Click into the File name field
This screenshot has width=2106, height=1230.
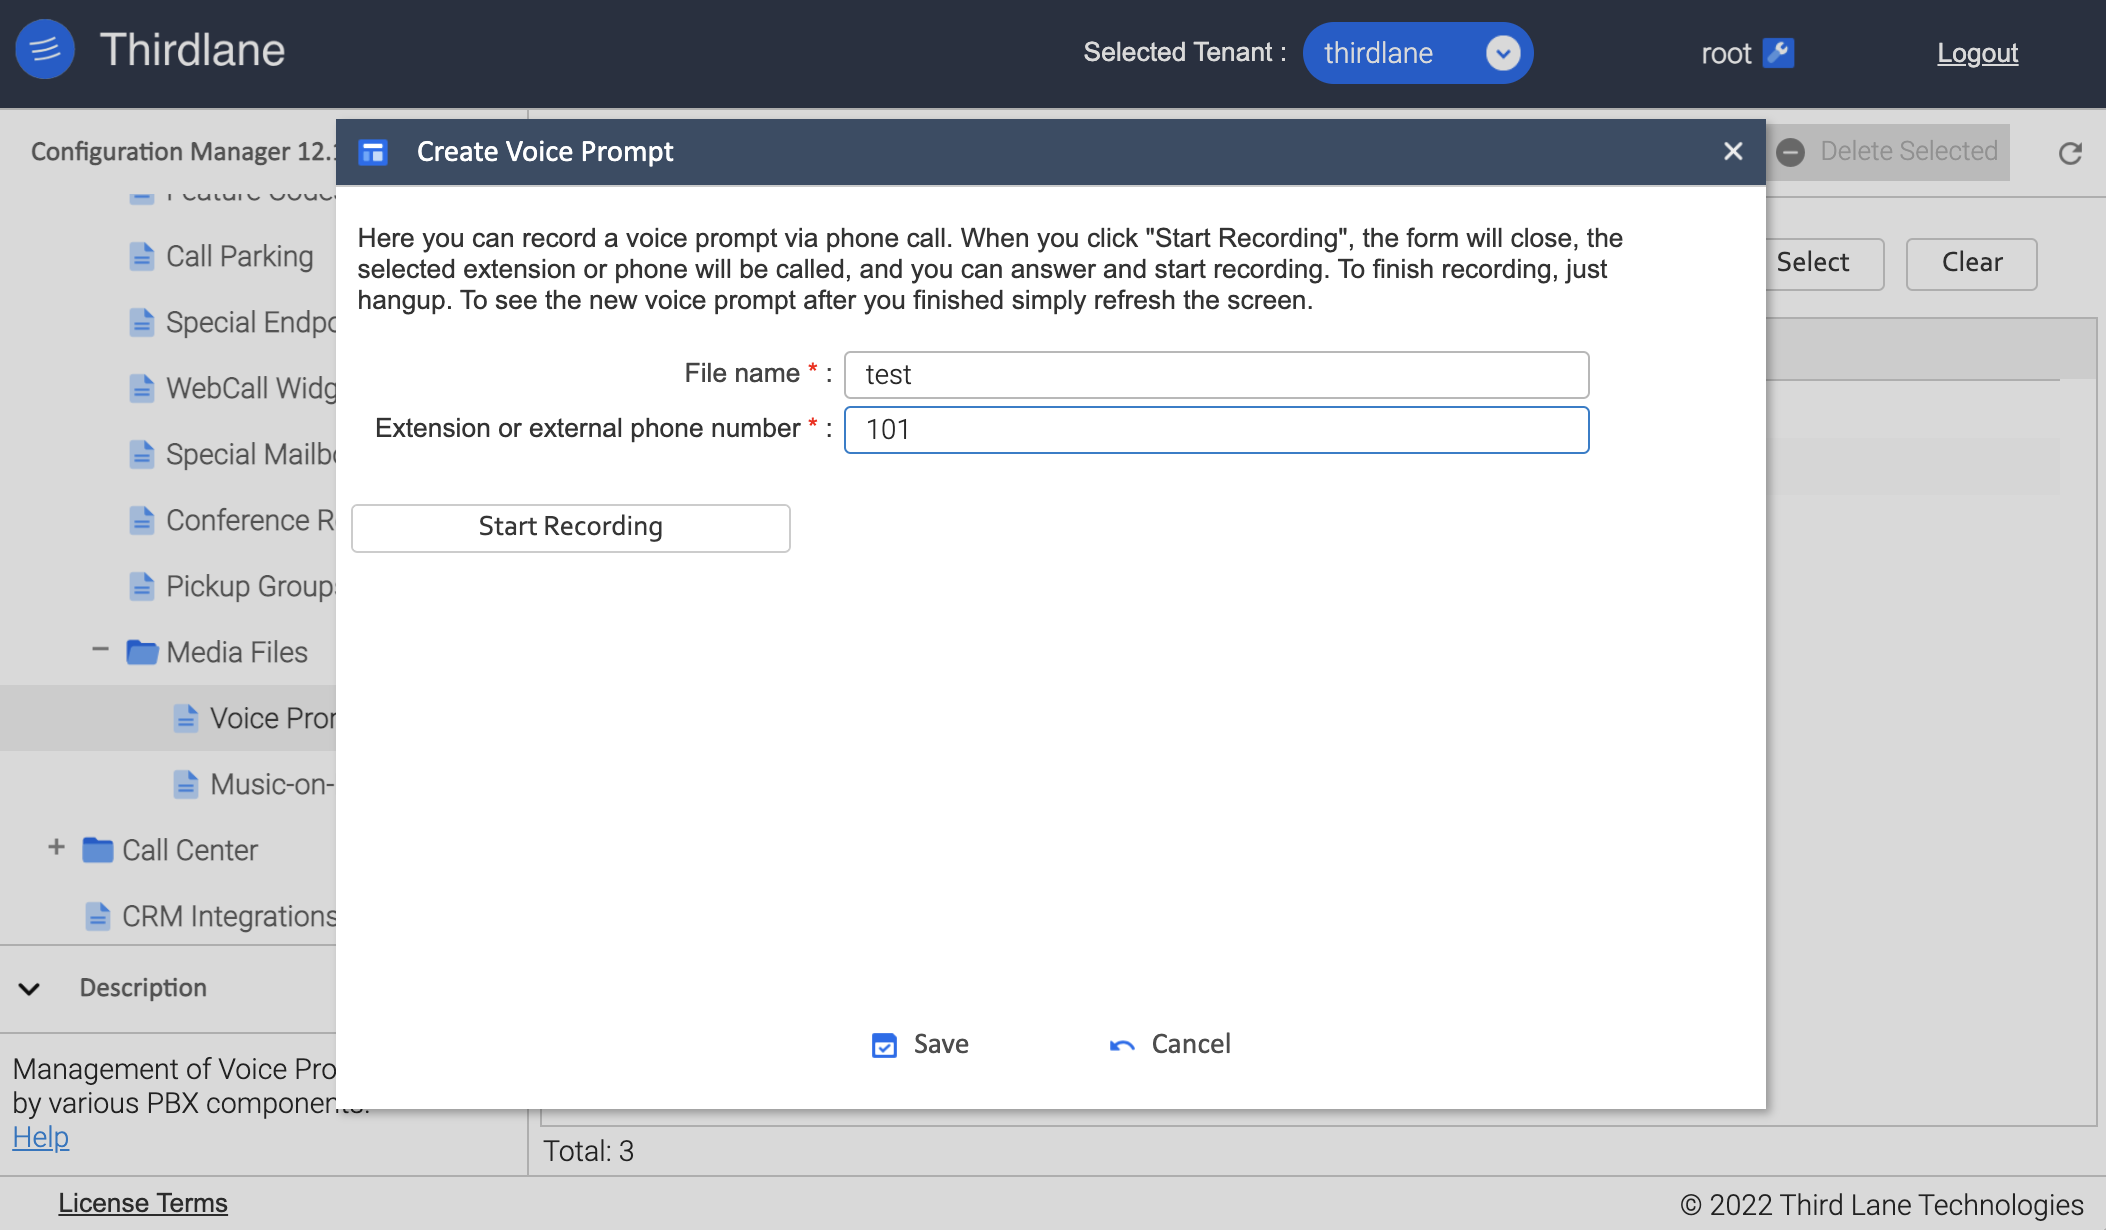point(1216,375)
